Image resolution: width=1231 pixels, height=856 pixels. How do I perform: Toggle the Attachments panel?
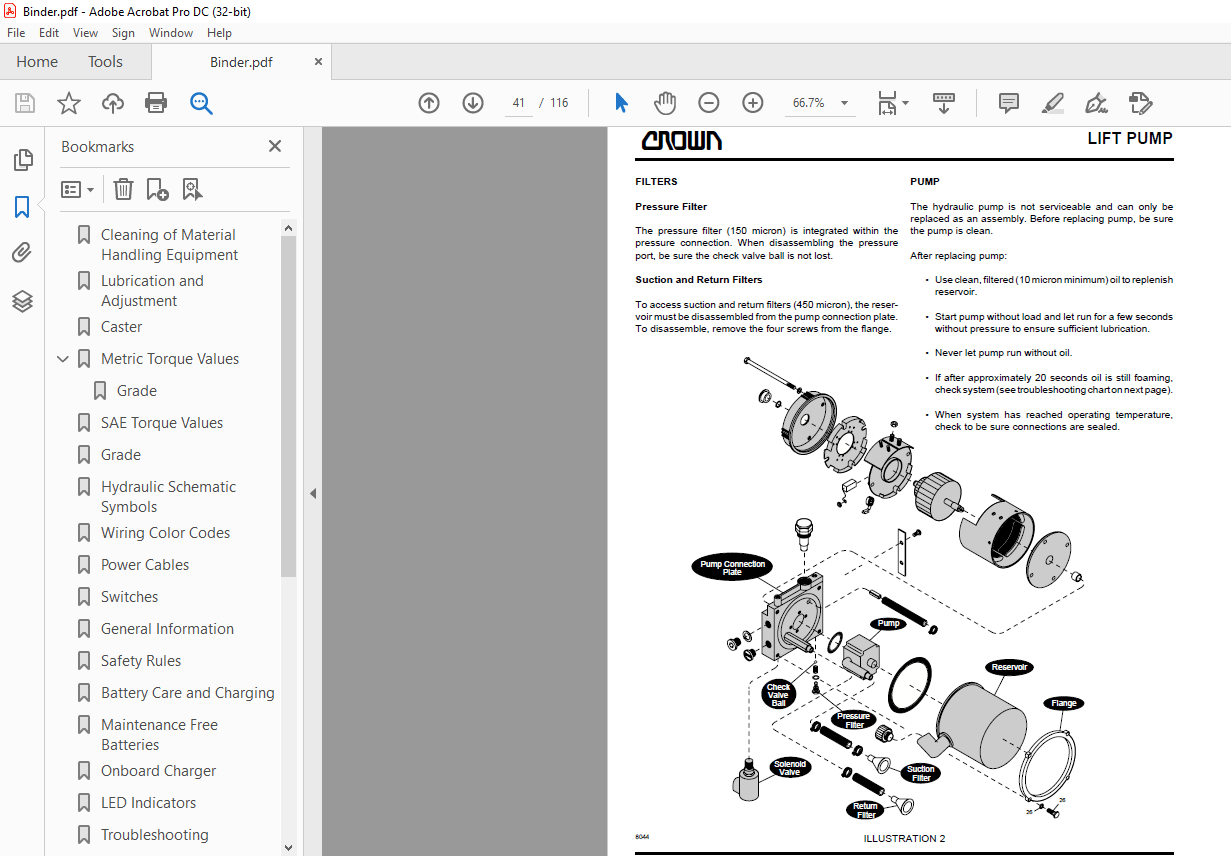pyautogui.click(x=23, y=252)
